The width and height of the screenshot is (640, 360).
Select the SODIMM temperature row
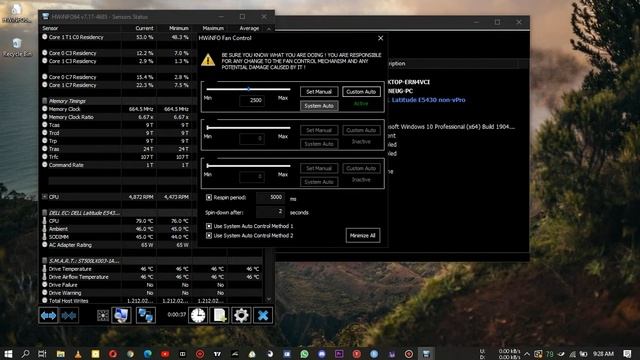click(x=116, y=237)
